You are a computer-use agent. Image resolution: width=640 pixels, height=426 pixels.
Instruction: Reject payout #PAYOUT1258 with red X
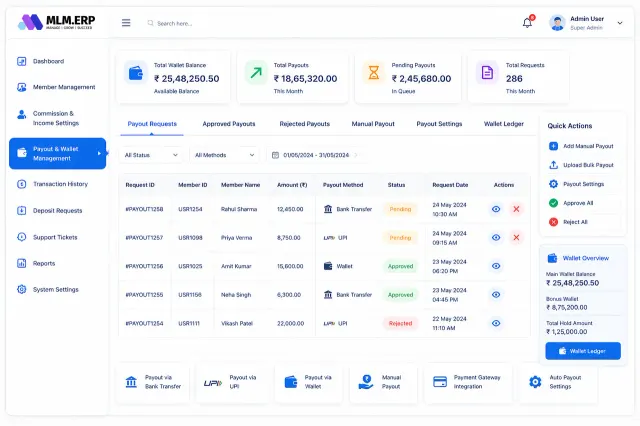(516, 209)
